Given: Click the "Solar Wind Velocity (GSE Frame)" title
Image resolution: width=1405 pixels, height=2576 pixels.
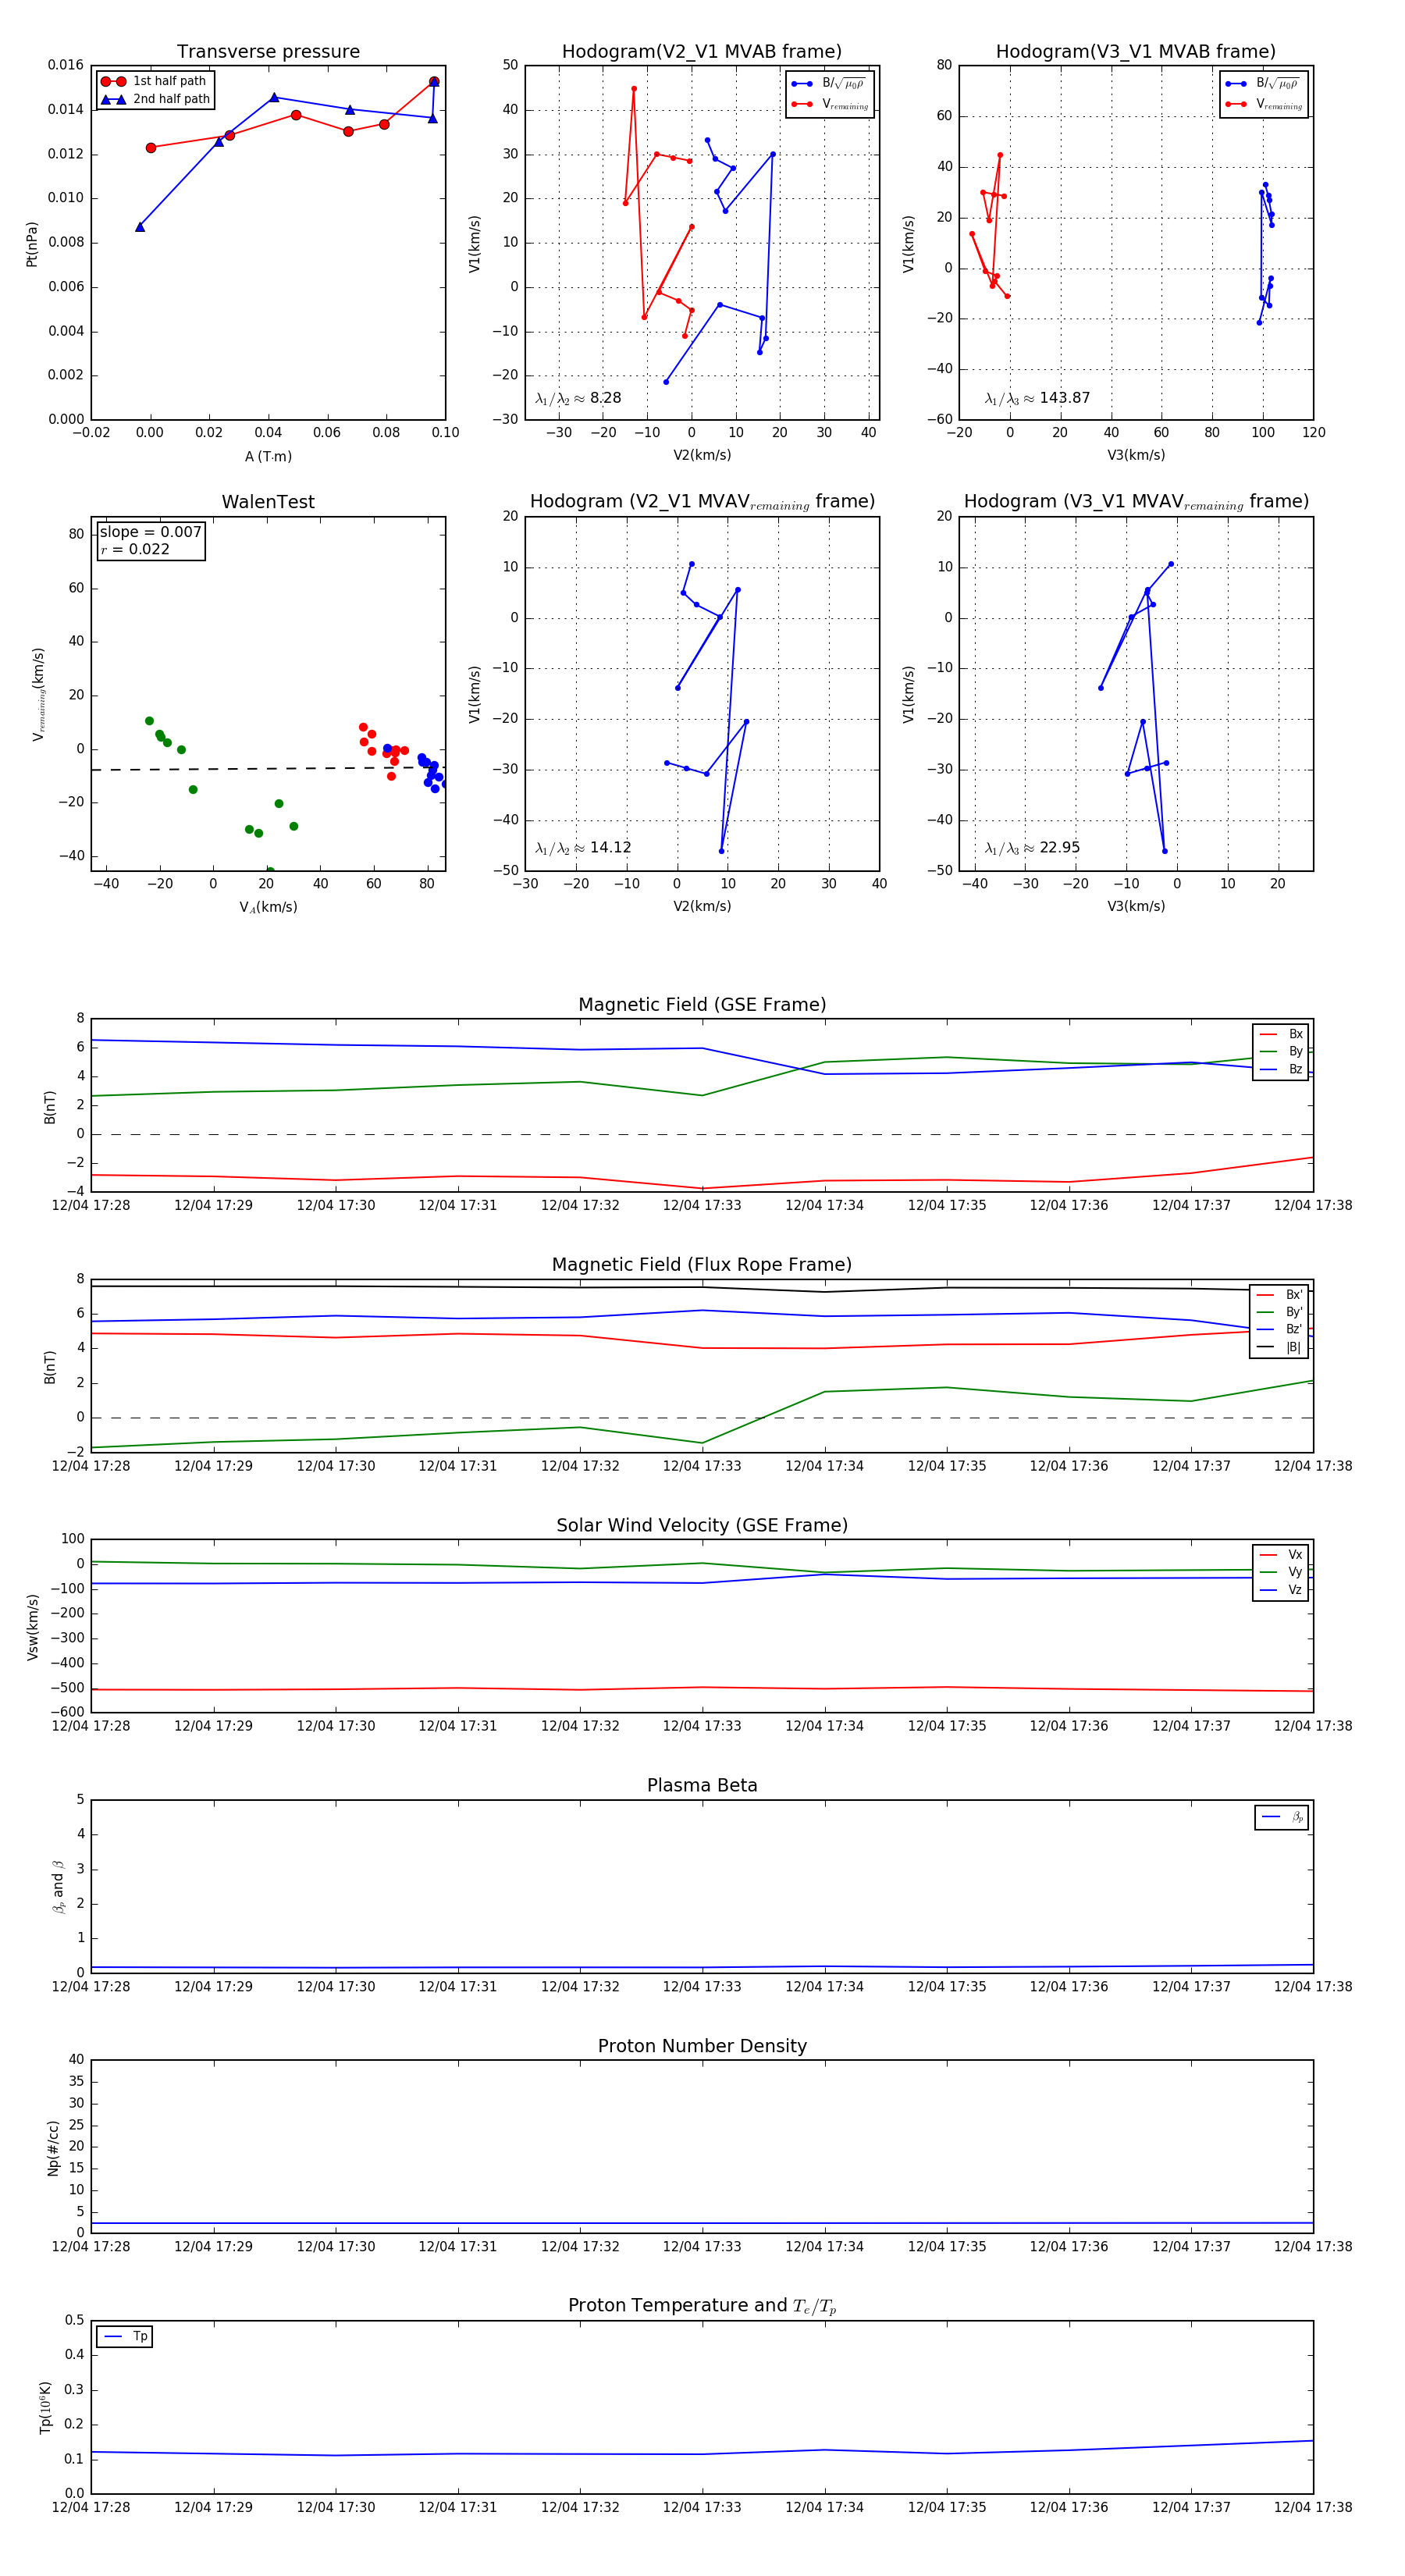Looking at the screenshot, I should [x=702, y=1526].
